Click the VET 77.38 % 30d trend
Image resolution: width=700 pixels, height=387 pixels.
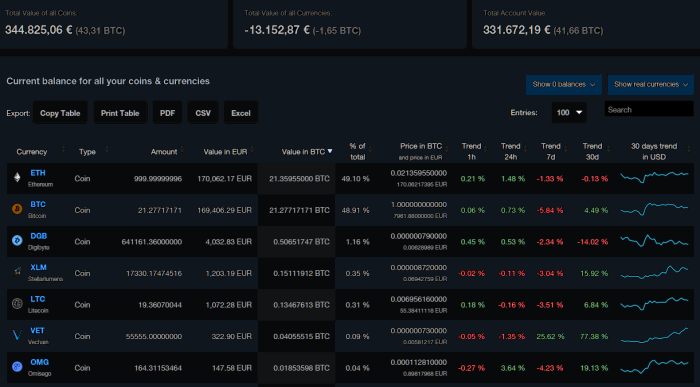pyautogui.click(x=594, y=337)
